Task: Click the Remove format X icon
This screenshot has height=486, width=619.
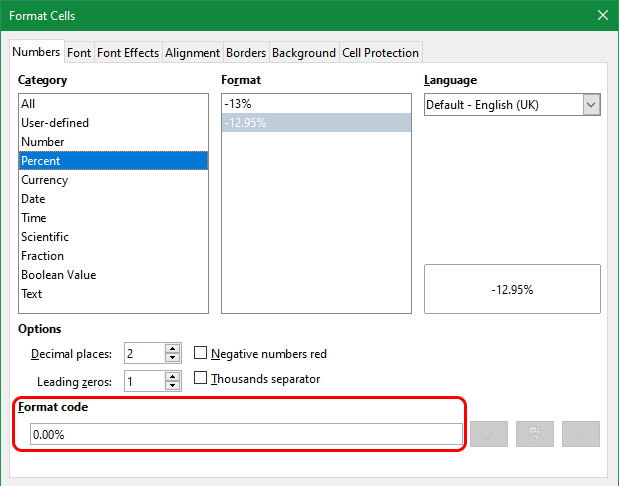Action: pyautogui.click(x=581, y=434)
